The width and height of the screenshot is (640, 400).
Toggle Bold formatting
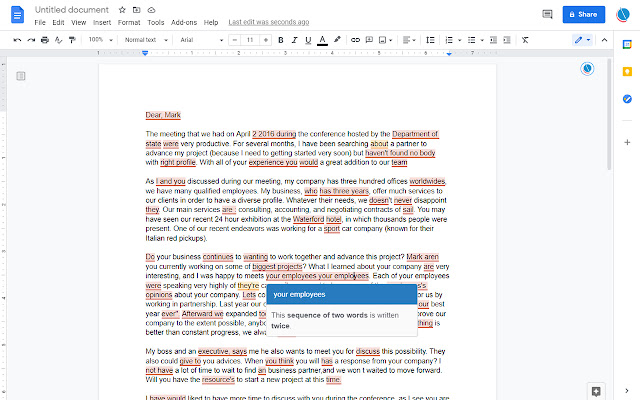[x=281, y=40]
